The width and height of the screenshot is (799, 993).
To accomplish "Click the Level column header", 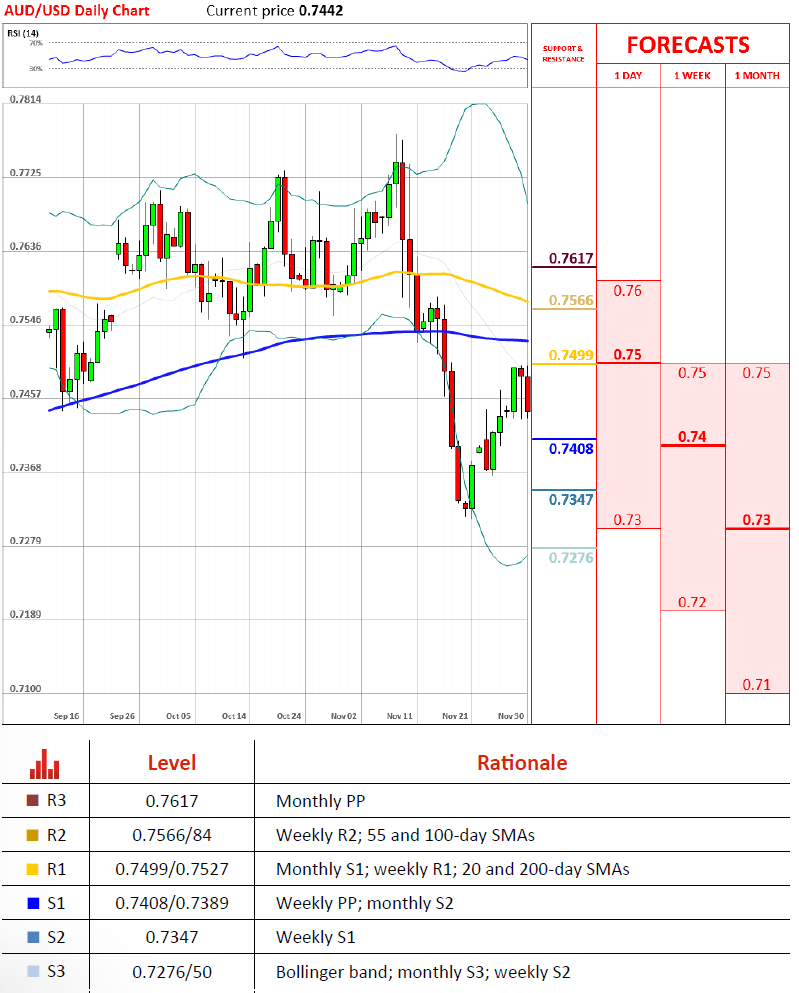I will pyautogui.click(x=171, y=763).
